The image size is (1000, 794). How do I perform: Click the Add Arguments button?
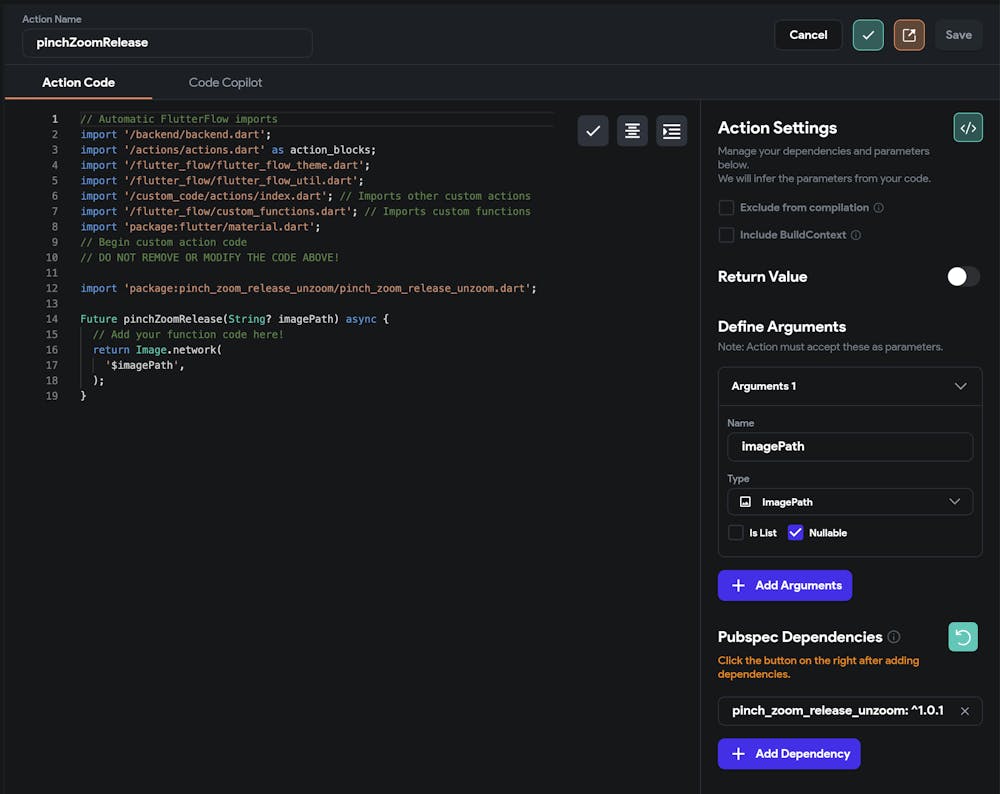click(x=784, y=585)
